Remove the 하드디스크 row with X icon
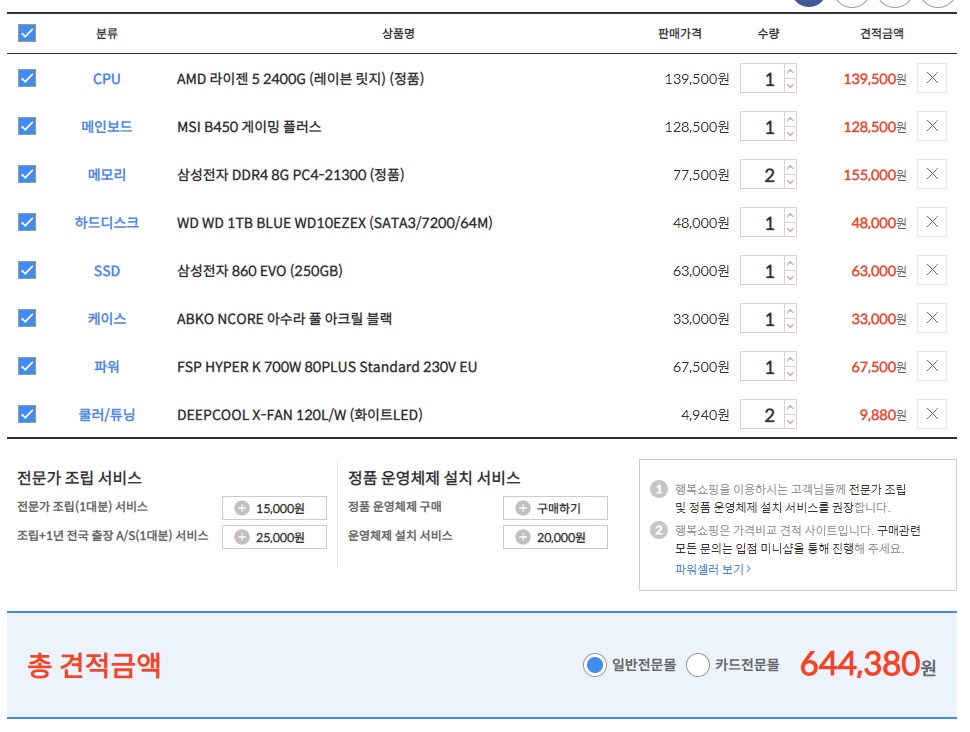 point(932,222)
